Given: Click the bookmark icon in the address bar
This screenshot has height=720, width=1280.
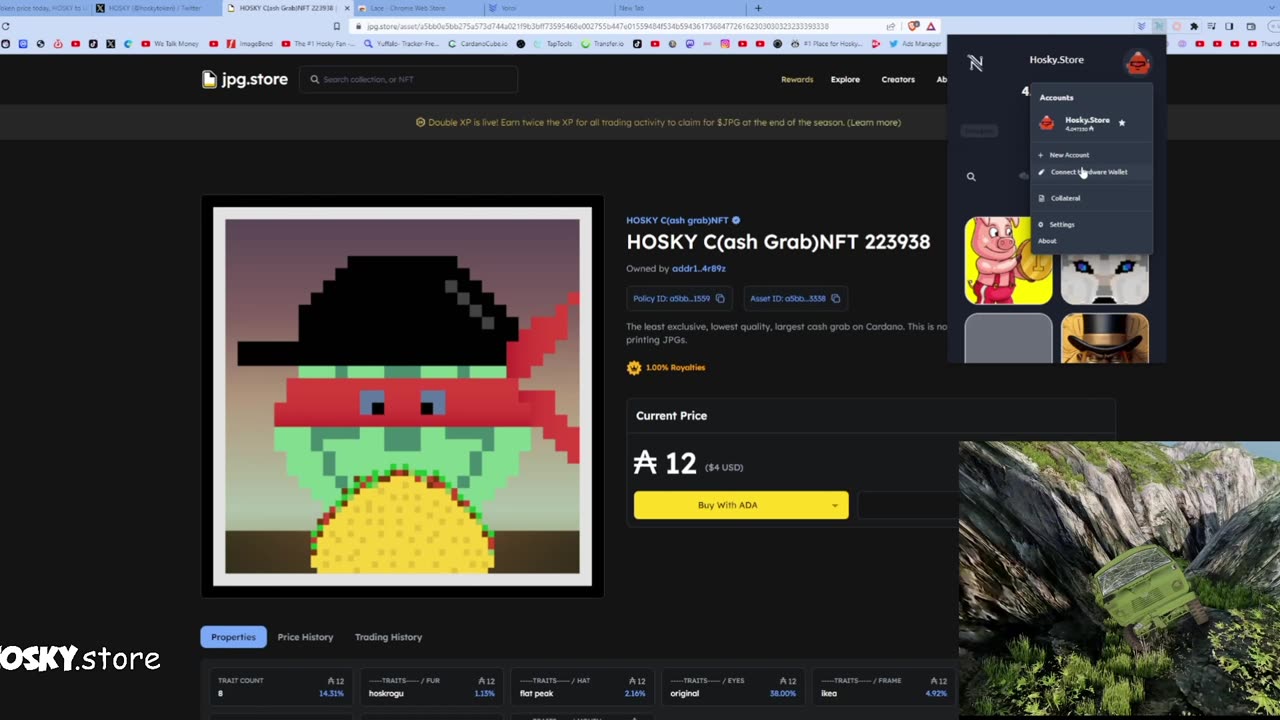Looking at the screenshot, I should 337,27.
